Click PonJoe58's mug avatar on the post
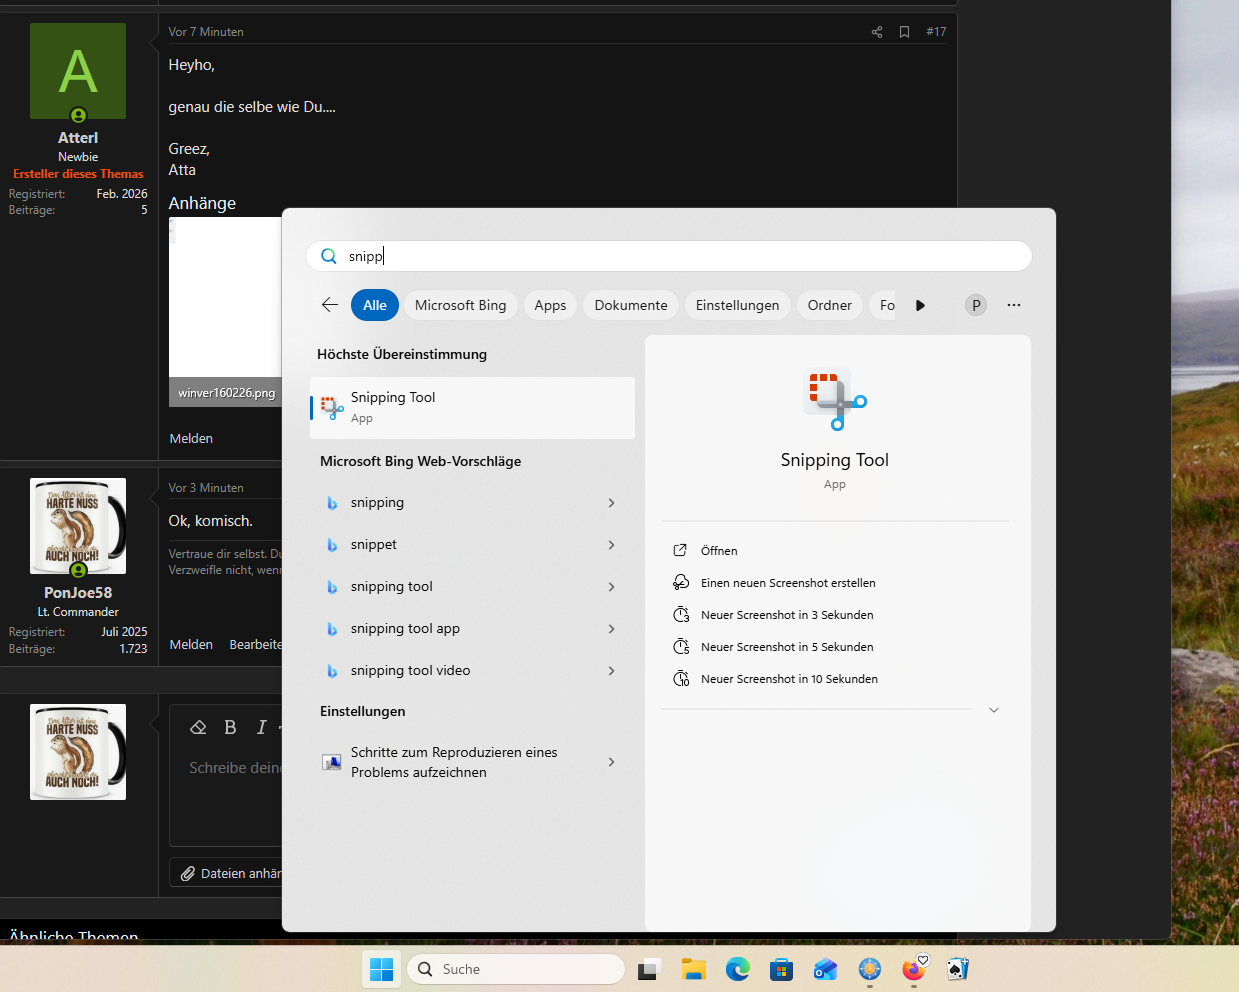This screenshot has width=1239, height=992. 78,526
